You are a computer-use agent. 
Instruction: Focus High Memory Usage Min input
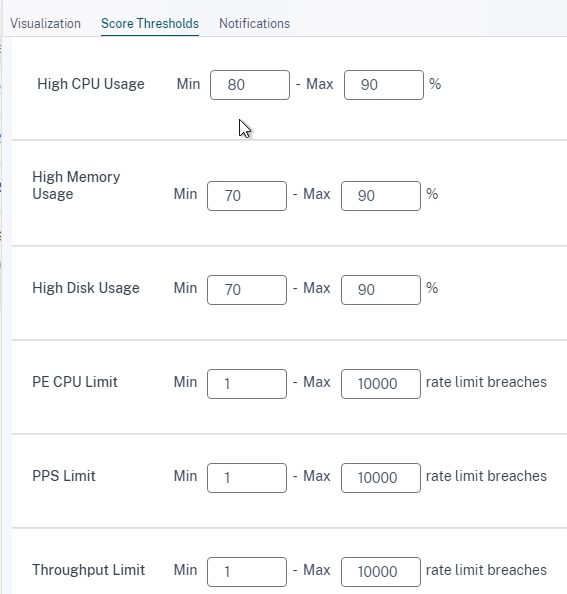click(x=247, y=196)
